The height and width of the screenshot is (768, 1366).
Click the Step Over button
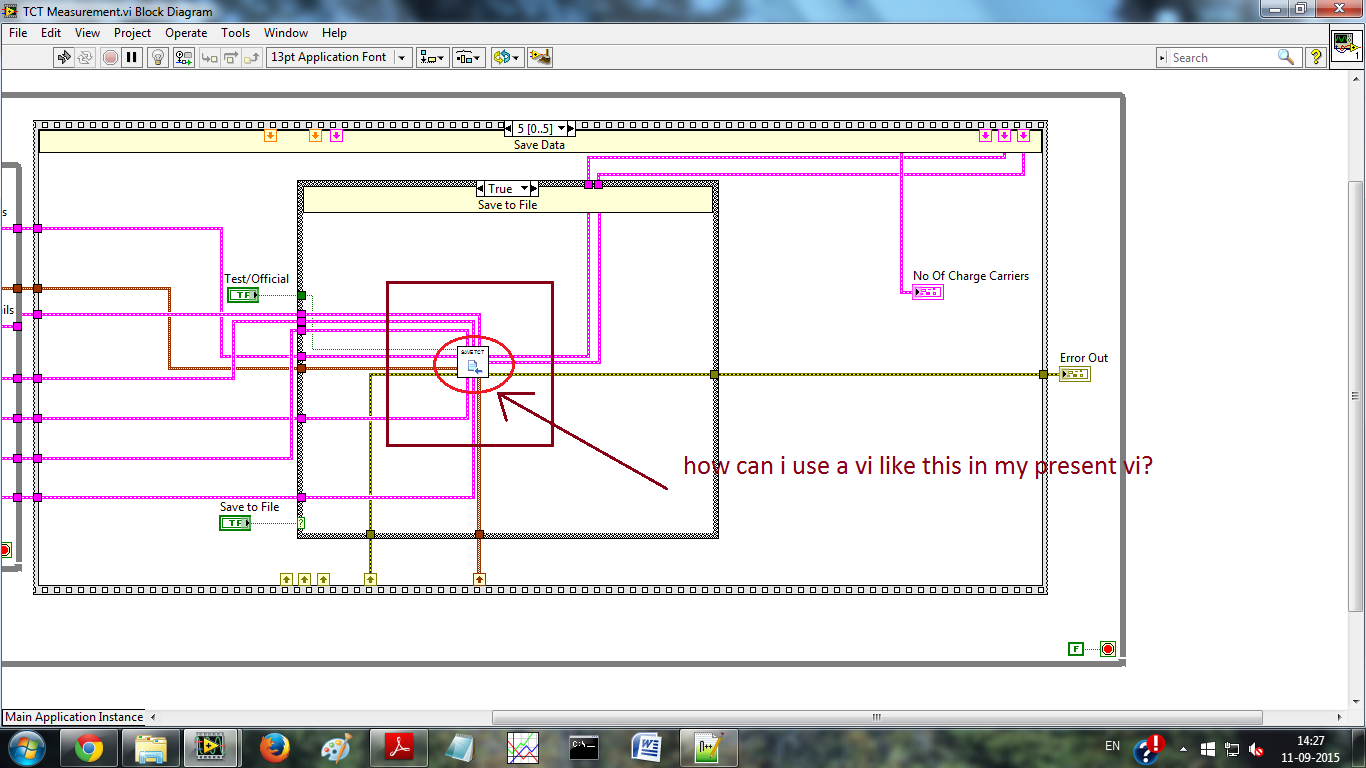(230, 57)
